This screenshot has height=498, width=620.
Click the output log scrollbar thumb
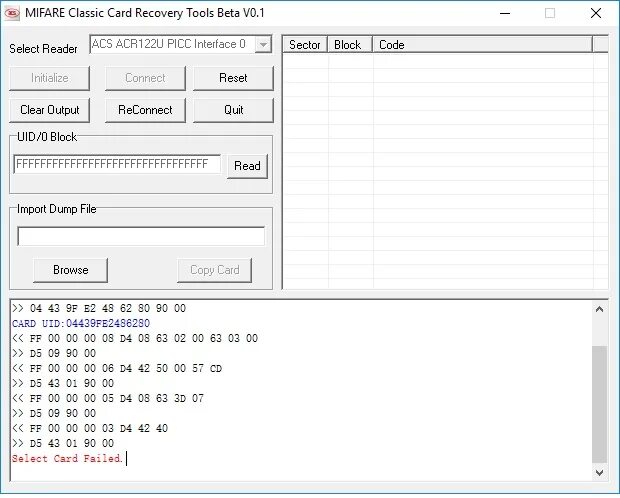pyautogui.click(x=599, y=404)
